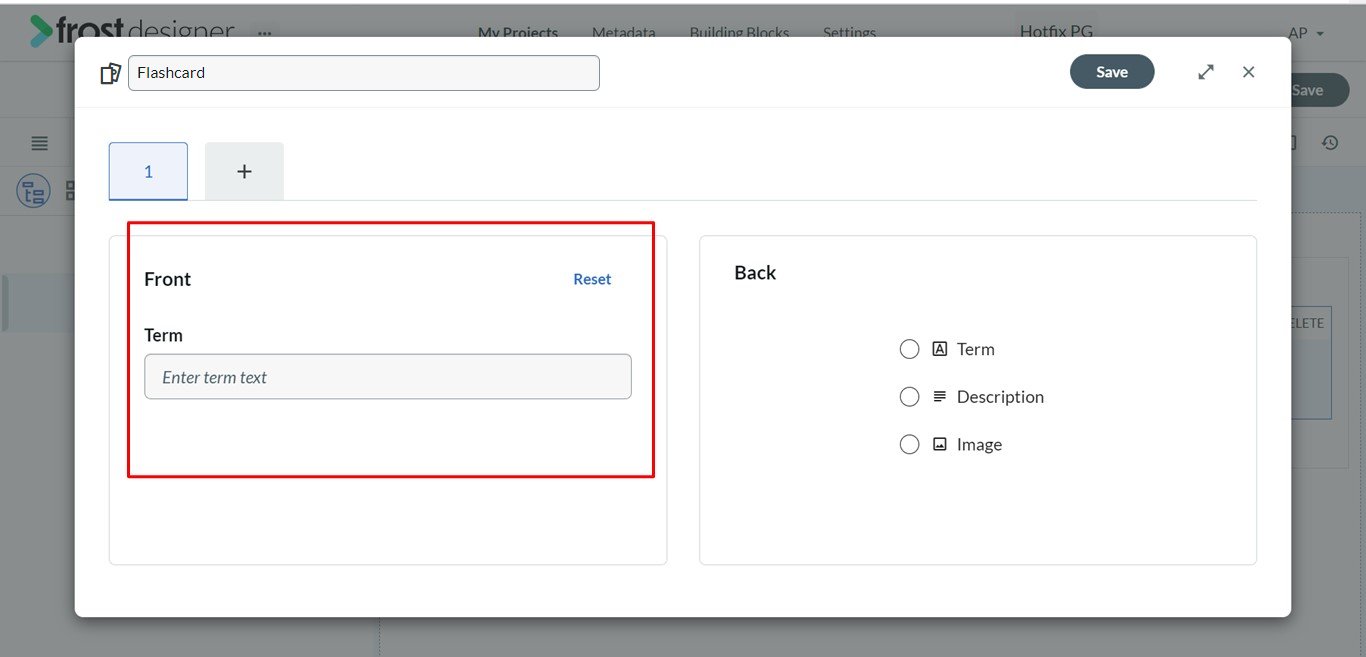Click the flashcard icon beside the title
Screen dimensions: 1366x657
pos(110,73)
